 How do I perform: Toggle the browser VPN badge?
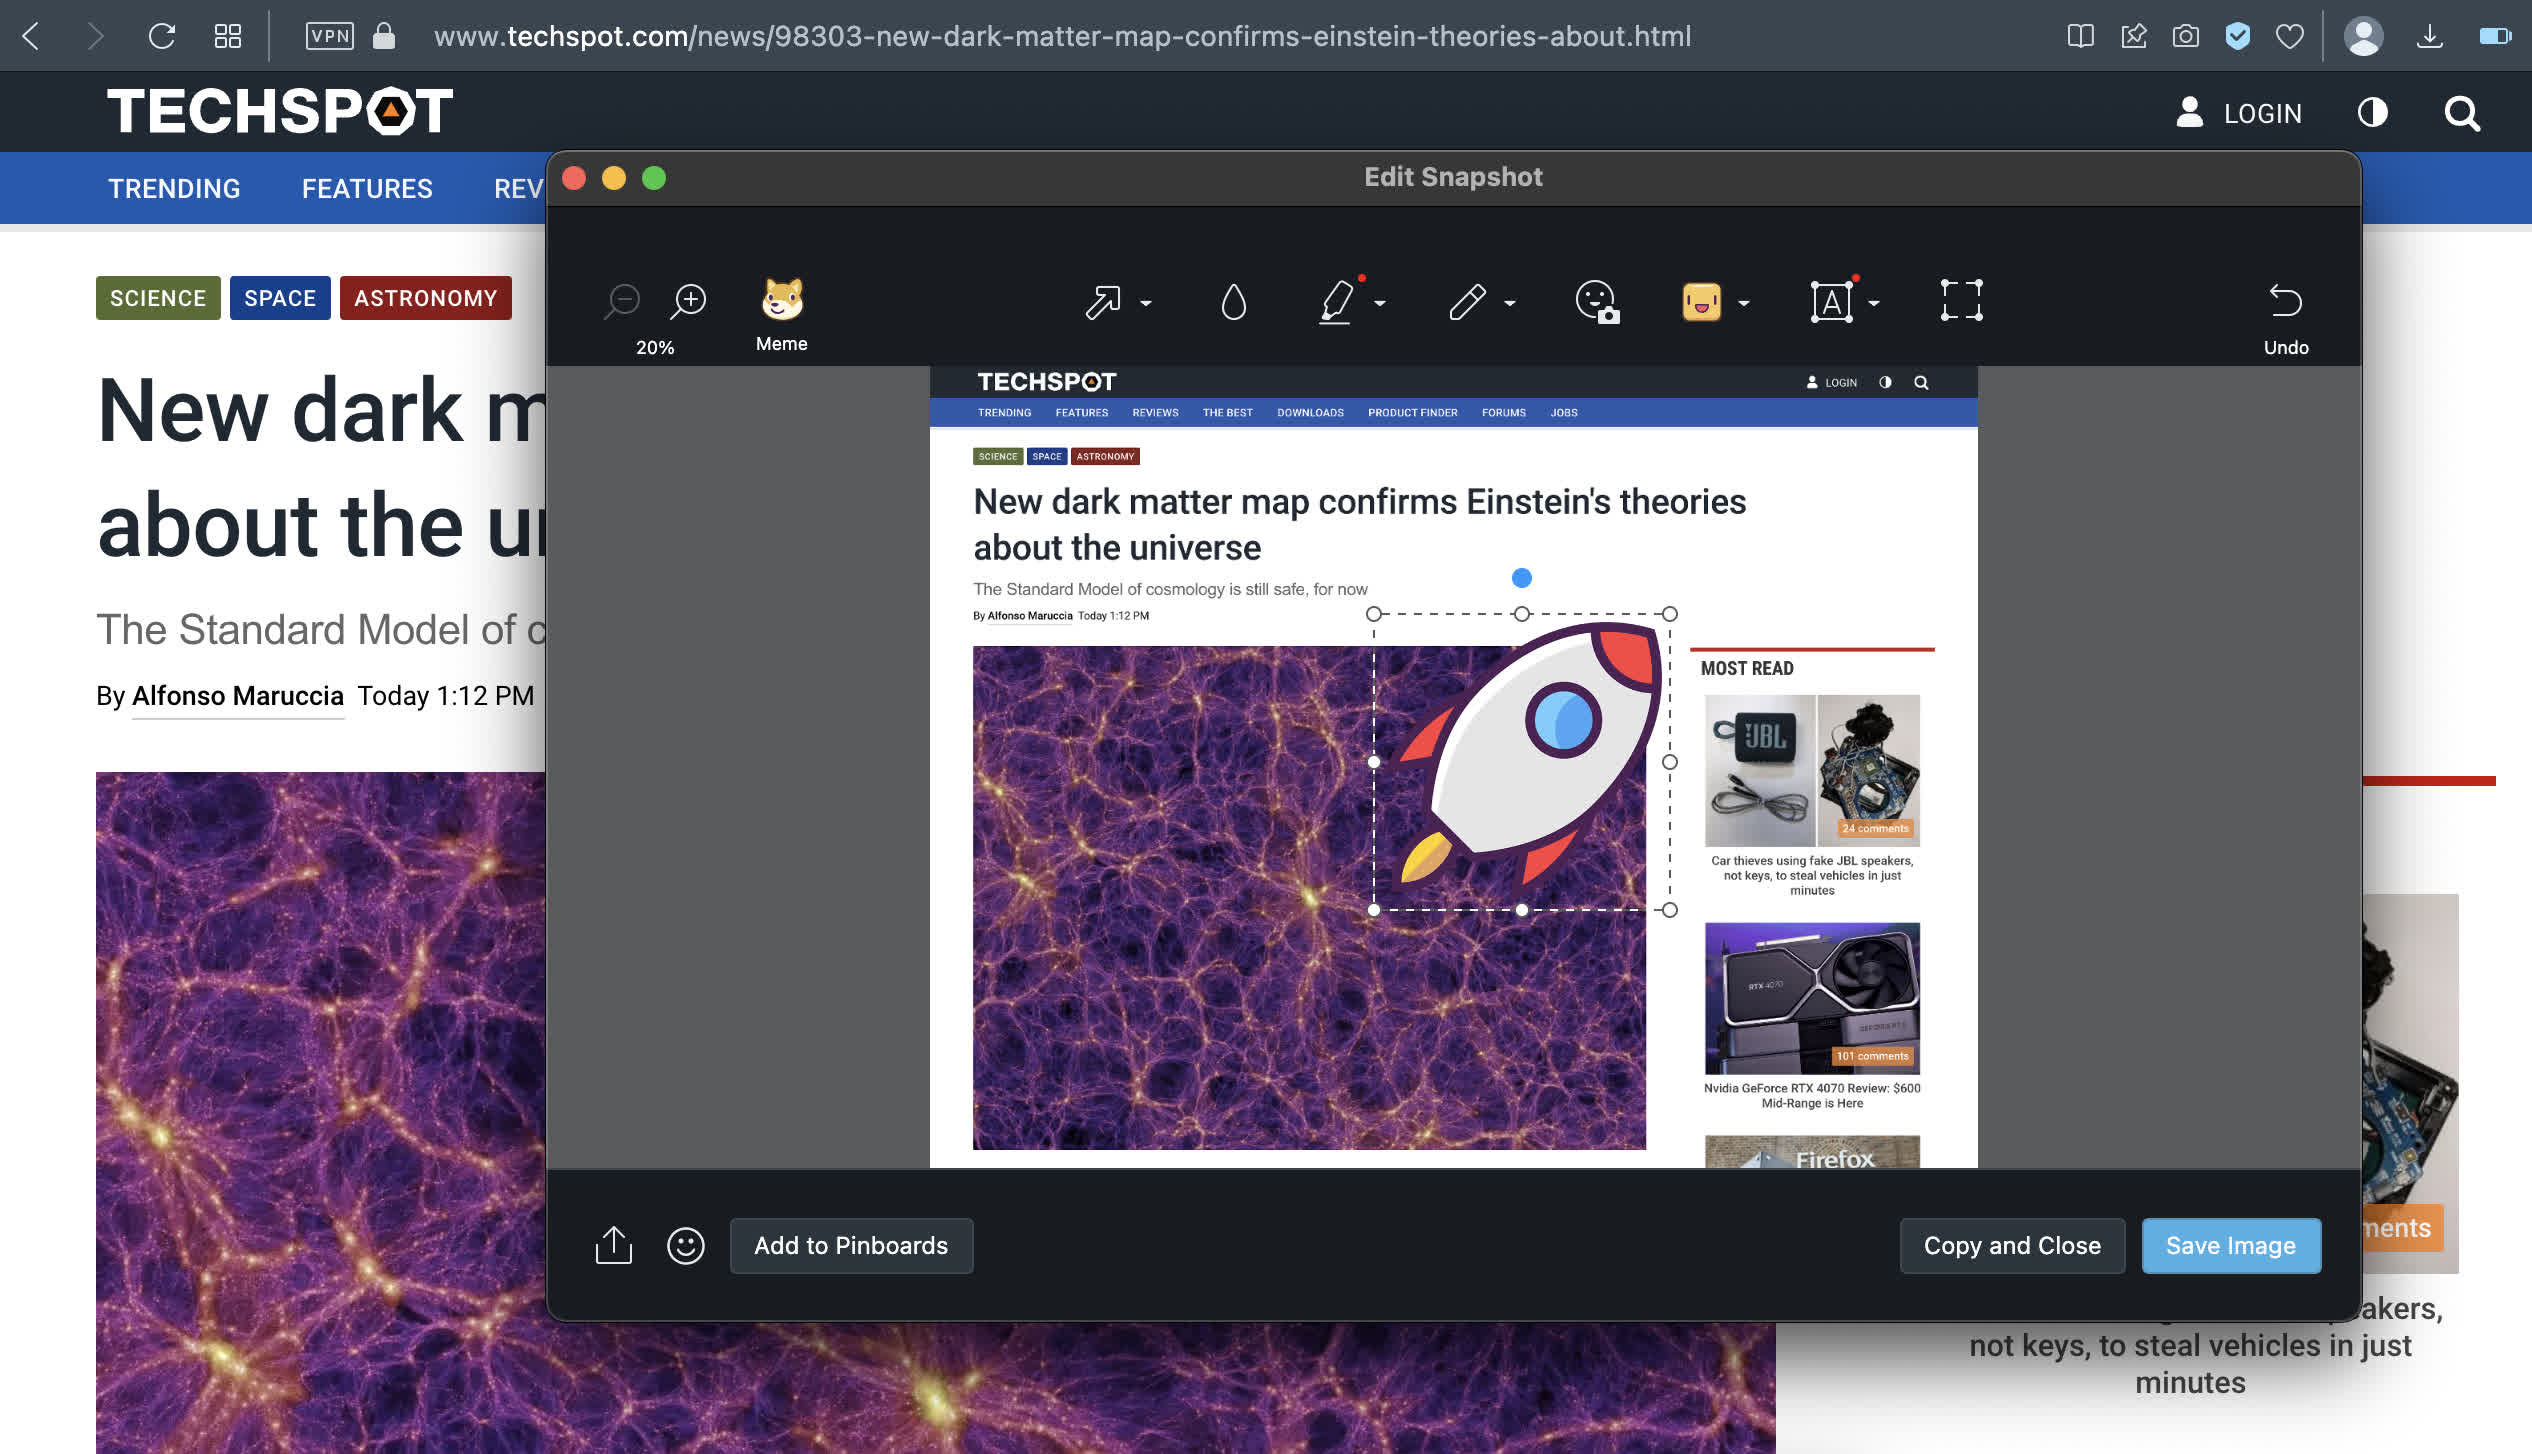[330, 37]
